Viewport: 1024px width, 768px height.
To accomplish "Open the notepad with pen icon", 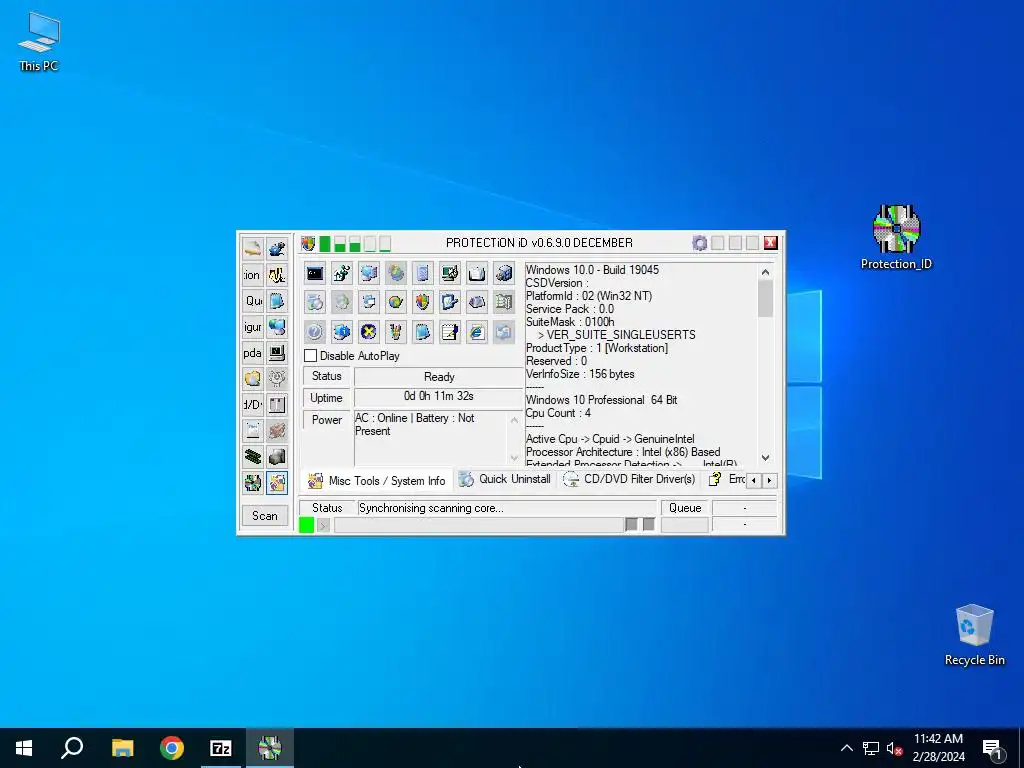I will pos(449,332).
